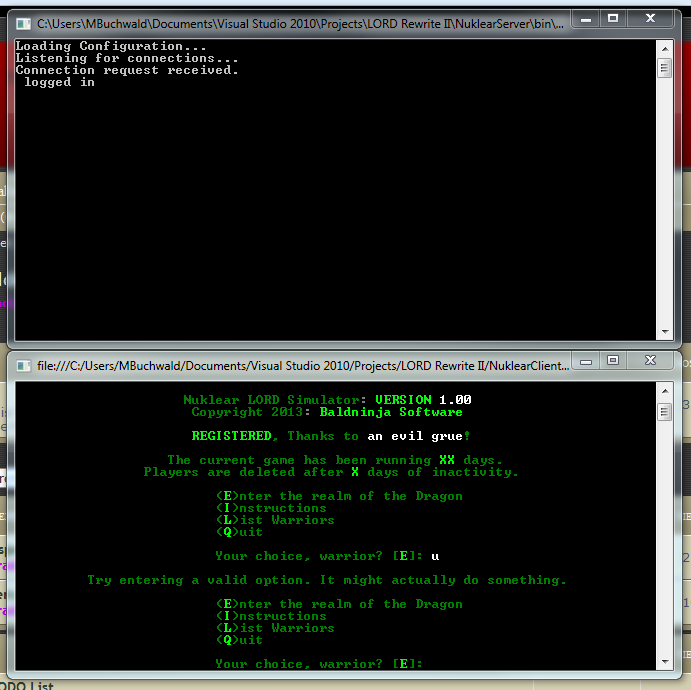
Task: Click the client console scrollbar thumb
Action: [x=663, y=412]
